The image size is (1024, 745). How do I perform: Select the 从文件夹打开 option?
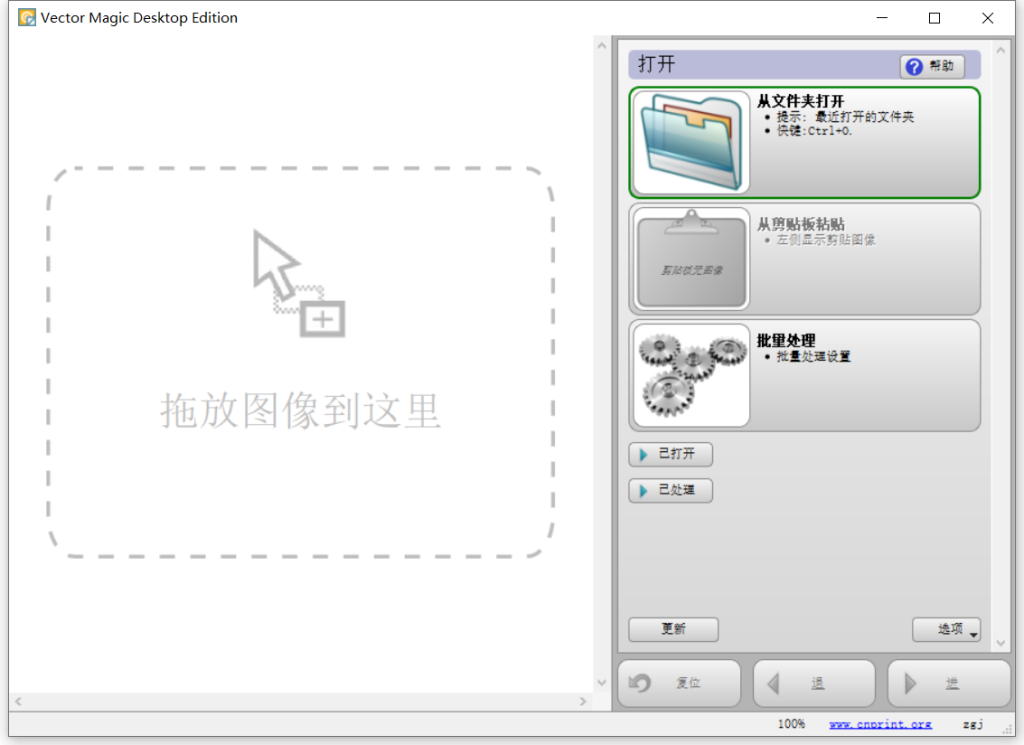tap(864, 142)
